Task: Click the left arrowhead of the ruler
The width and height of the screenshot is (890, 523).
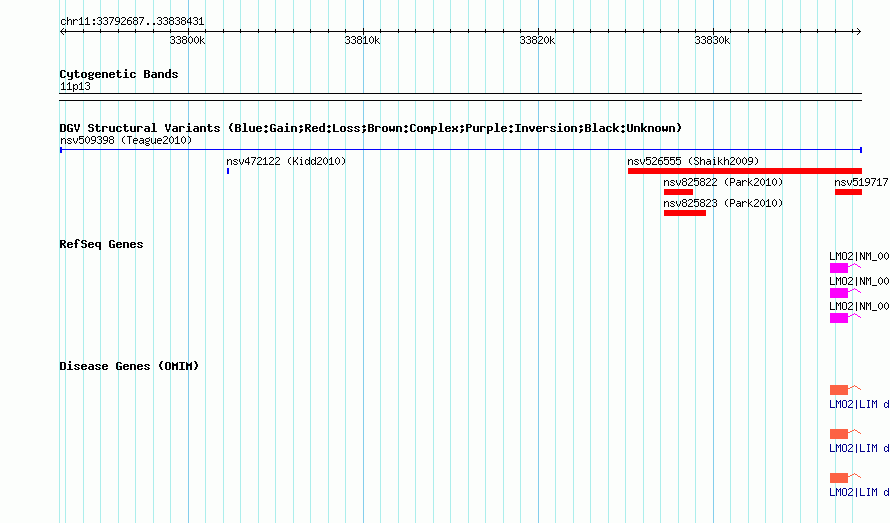Action: pos(63,31)
